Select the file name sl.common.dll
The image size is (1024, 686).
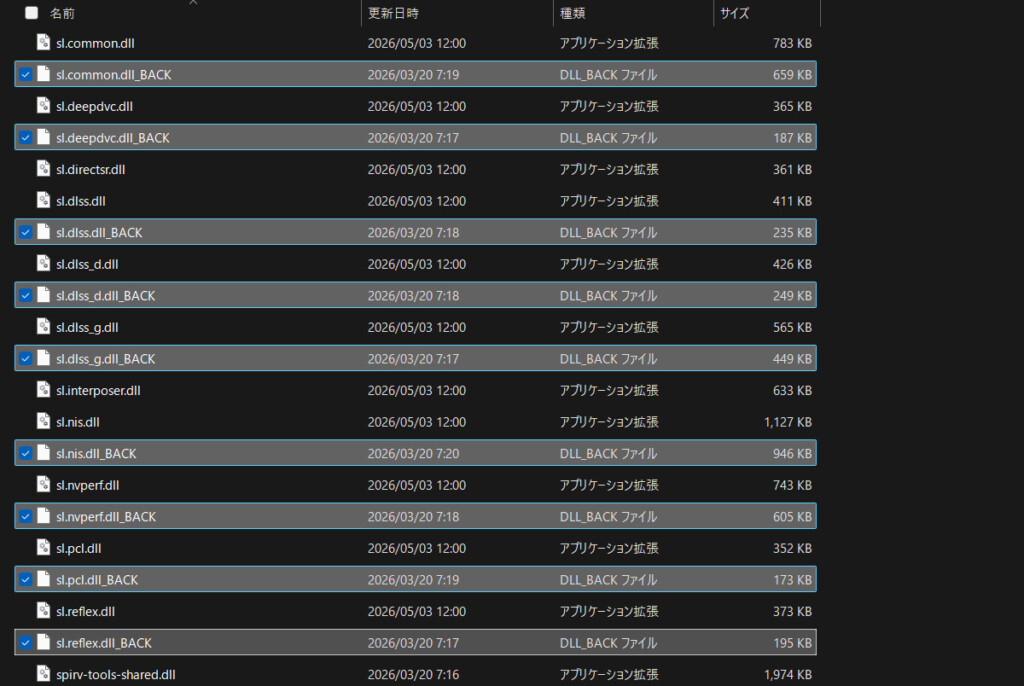(95, 43)
